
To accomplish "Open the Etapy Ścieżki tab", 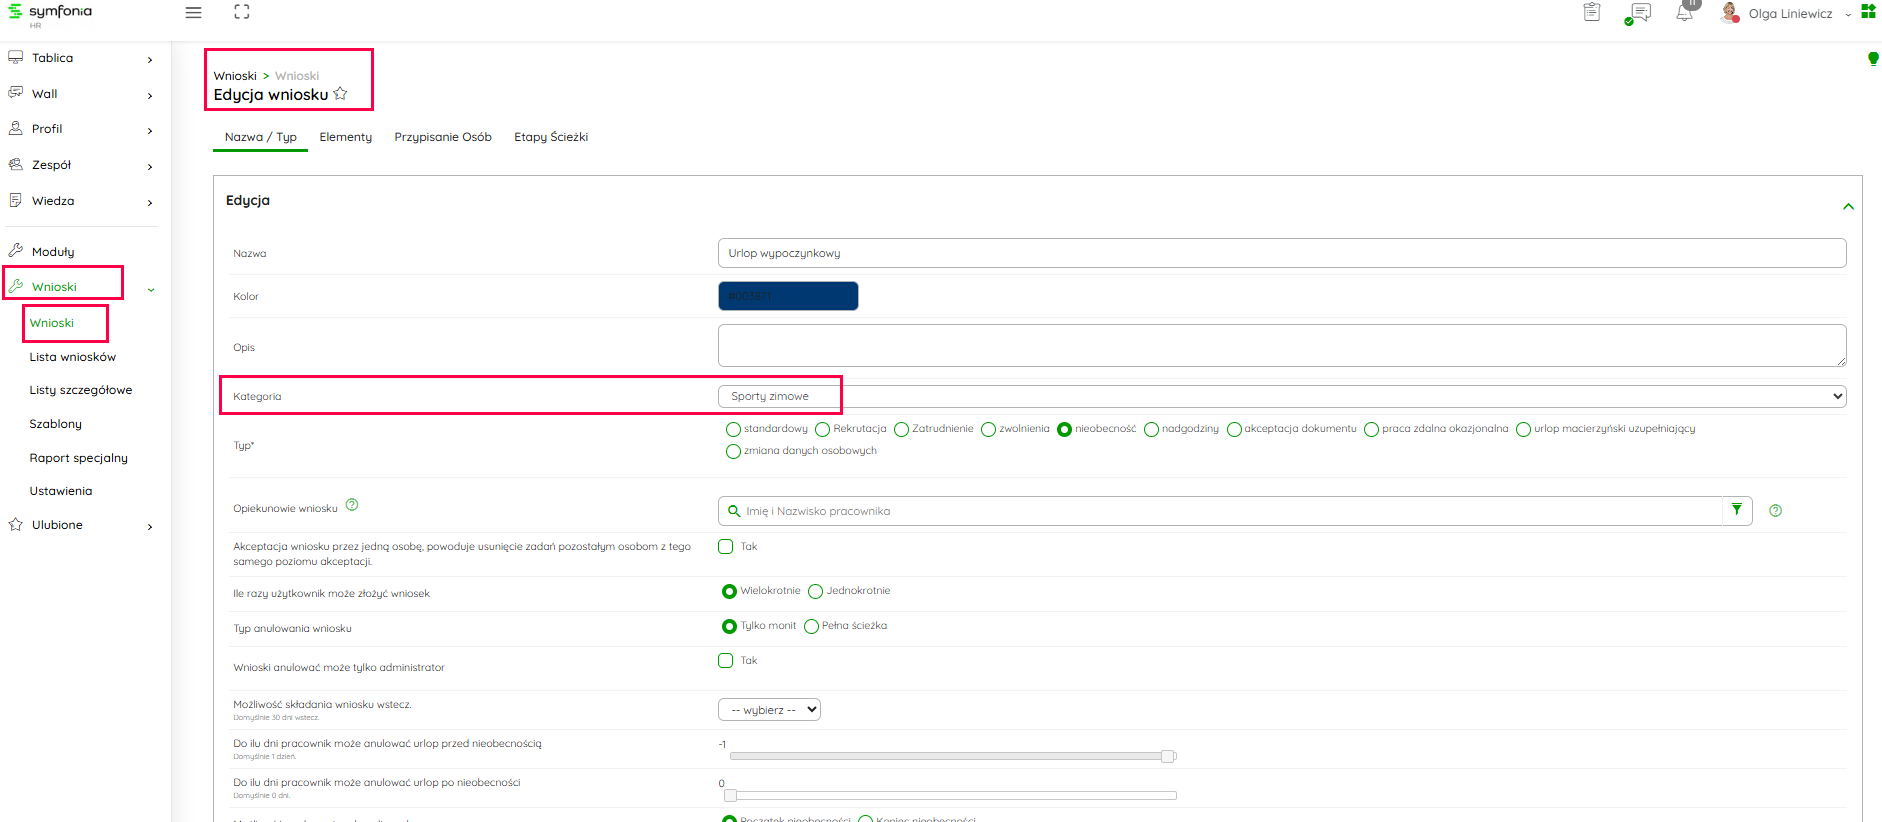I will [551, 137].
